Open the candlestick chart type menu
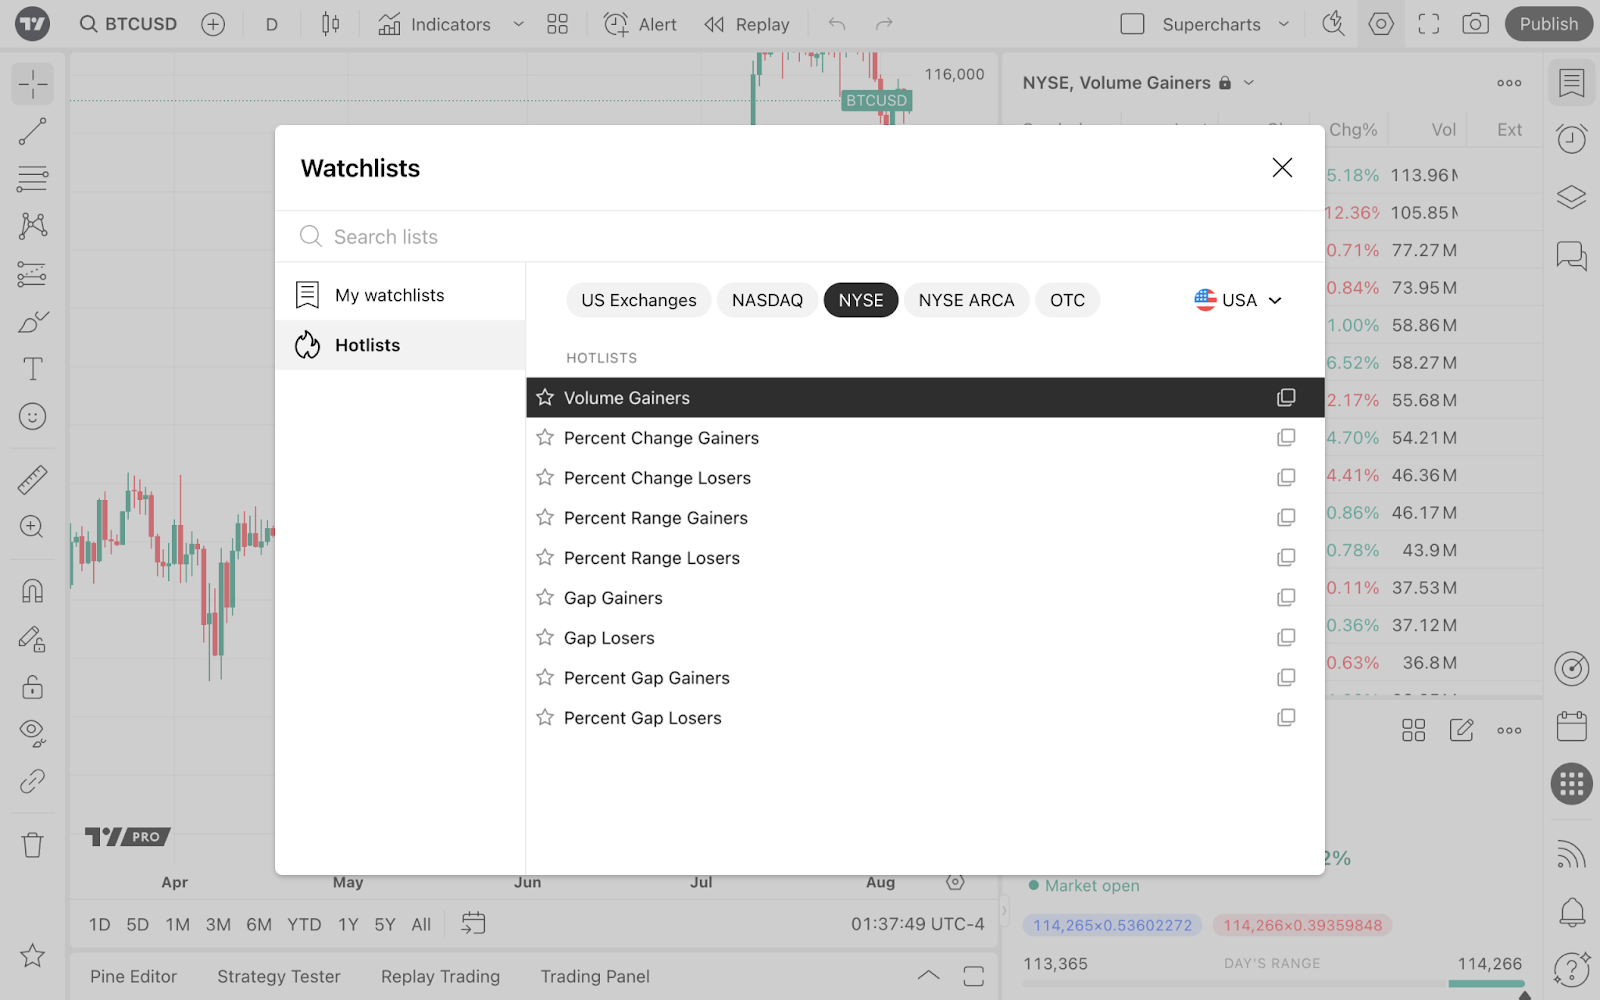 (x=331, y=24)
